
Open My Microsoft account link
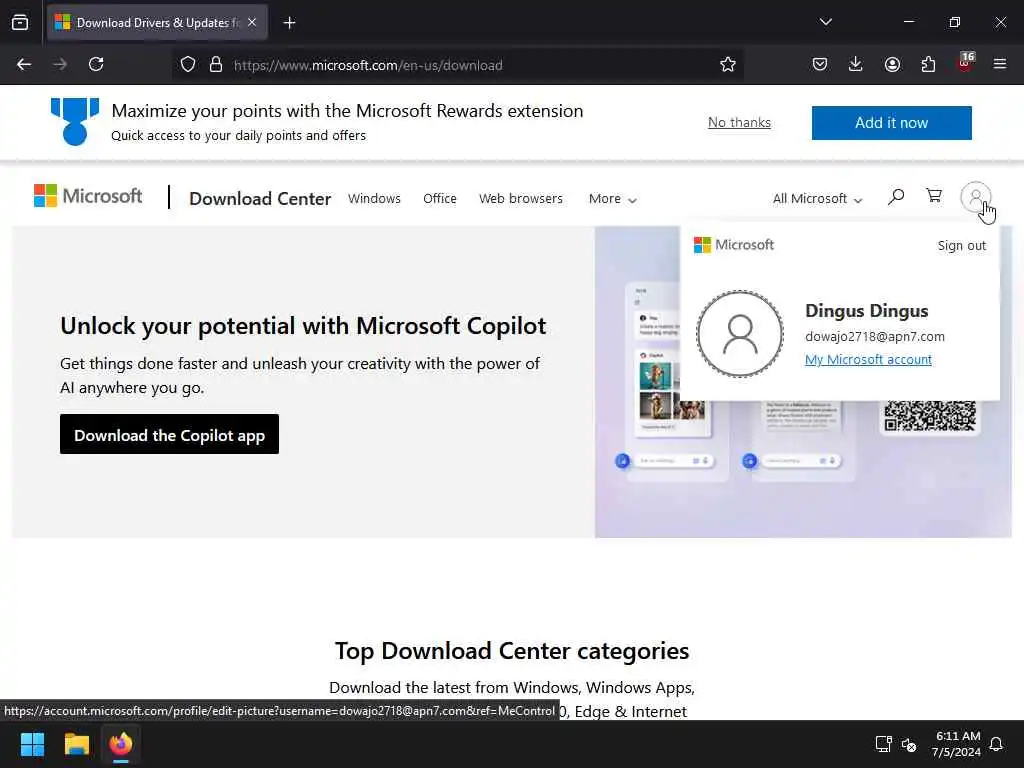point(868,359)
